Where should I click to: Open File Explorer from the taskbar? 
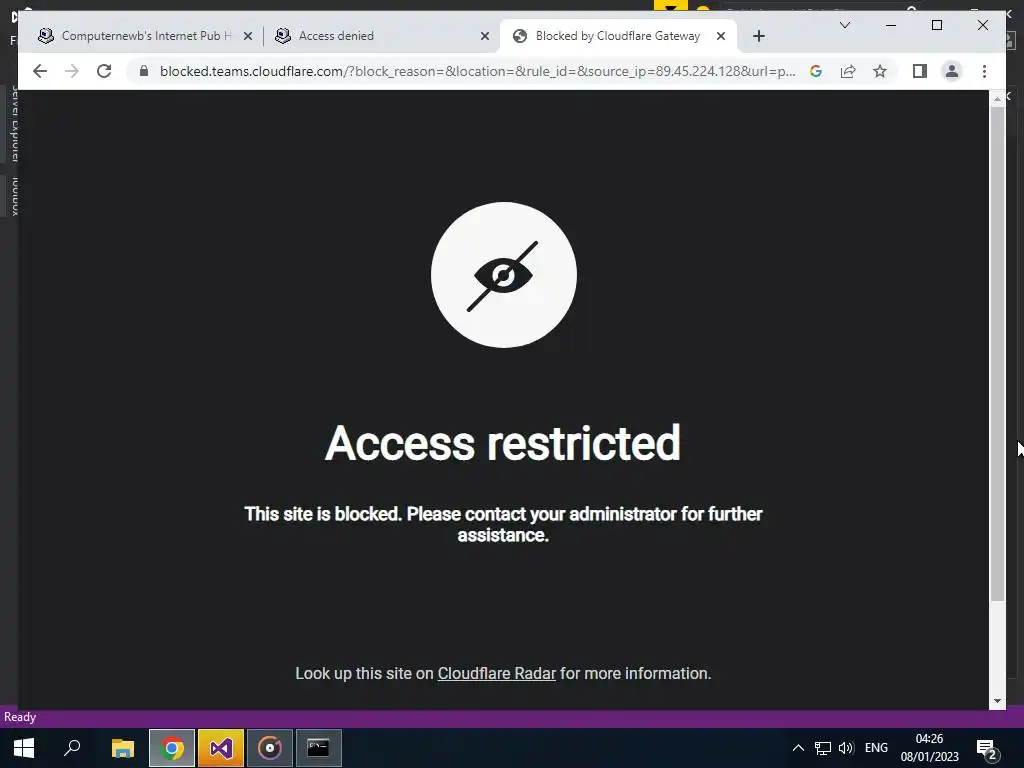[123, 748]
